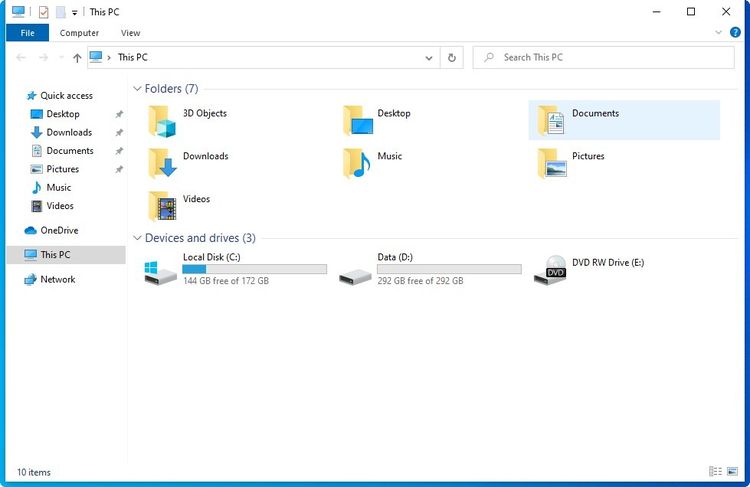Collapse the Folders (7) group

(137, 89)
